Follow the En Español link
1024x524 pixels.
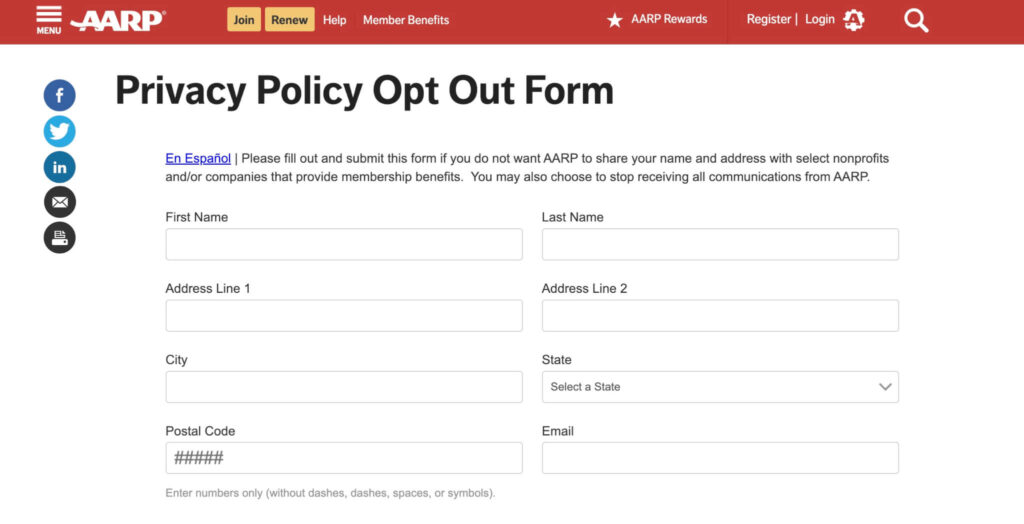tap(198, 158)
